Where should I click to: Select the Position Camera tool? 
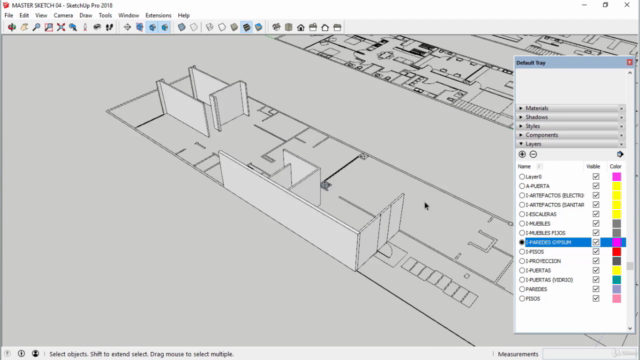coord(85,27)
